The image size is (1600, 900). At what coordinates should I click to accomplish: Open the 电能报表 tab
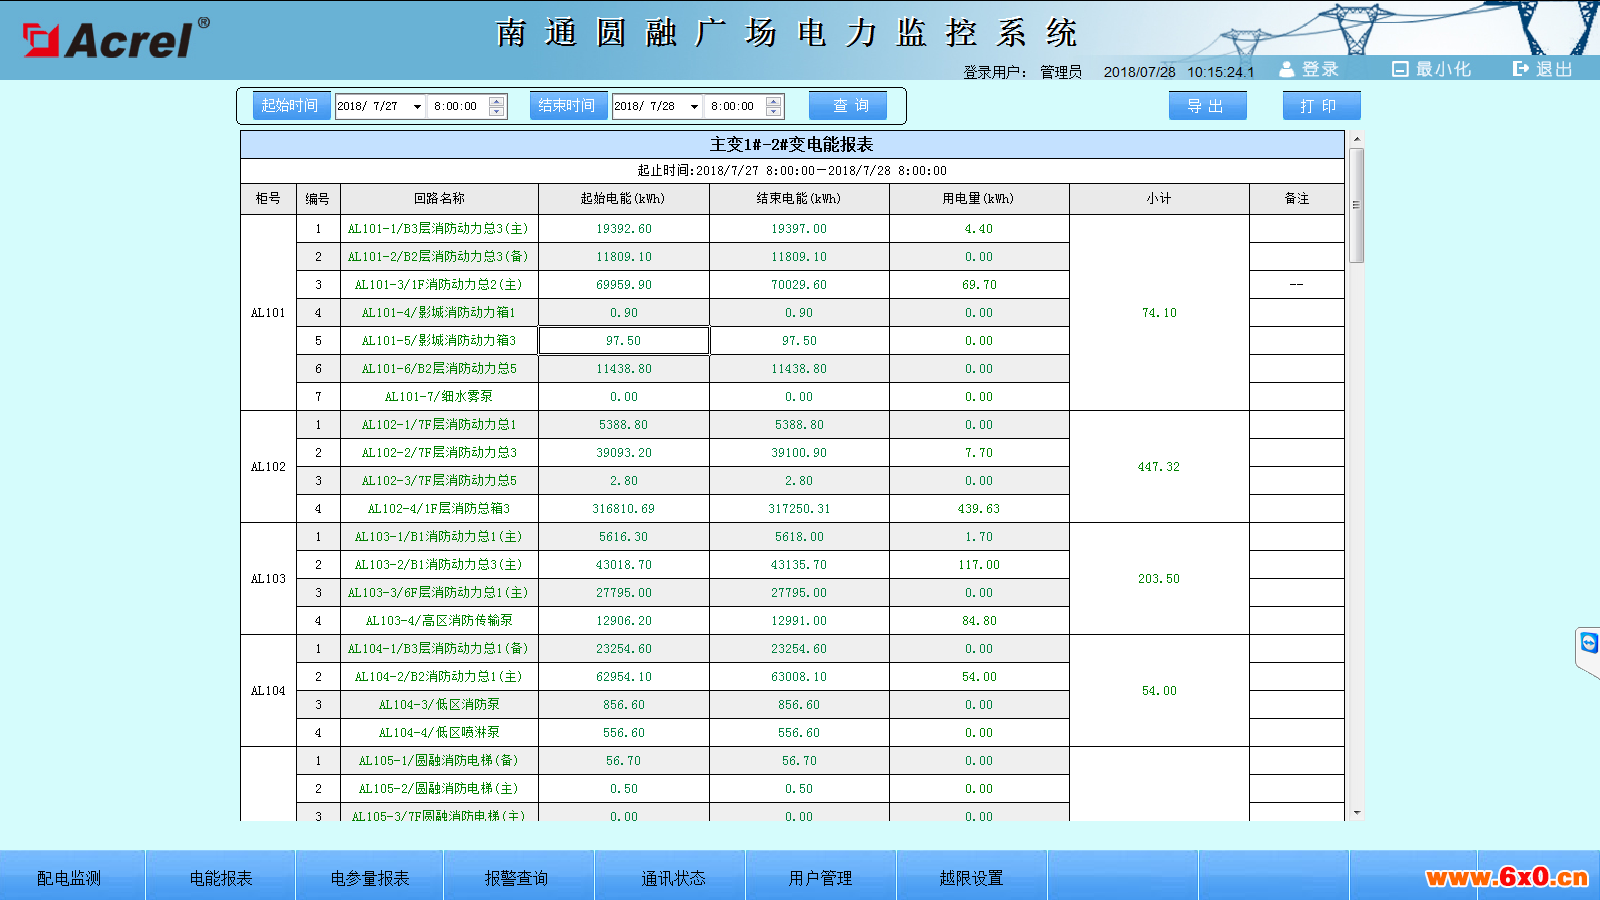(x=221, y=877)
